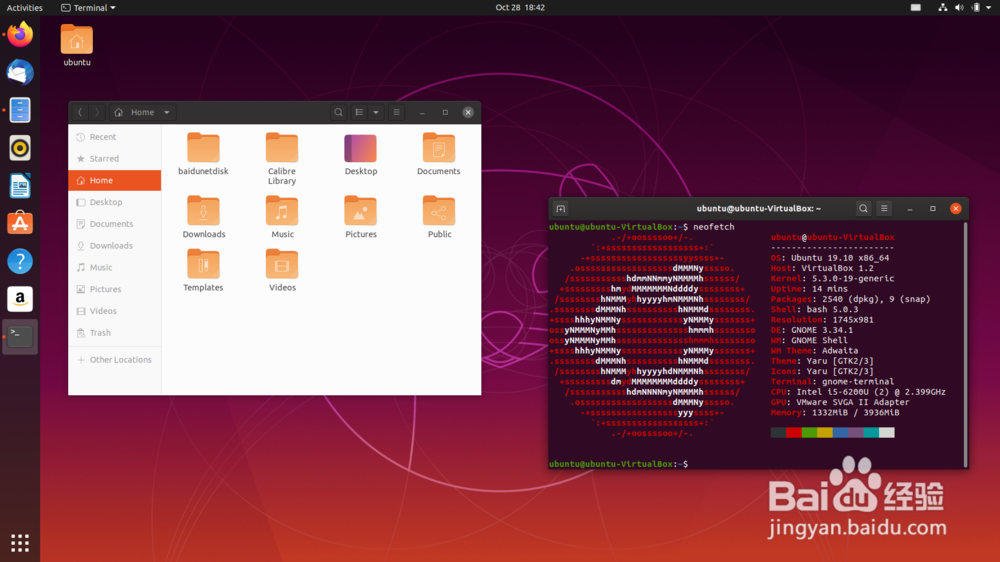Open the Pictures folder icon in Files
Image resolution: width=1000 pixels, height=562 pixels.
pos(360,217)
